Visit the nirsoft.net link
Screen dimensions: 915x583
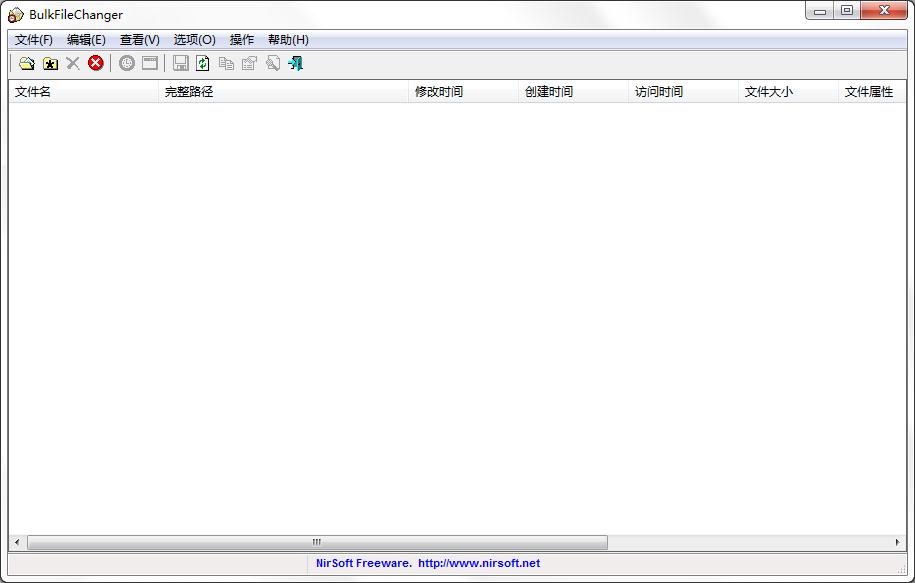(482, 563)
